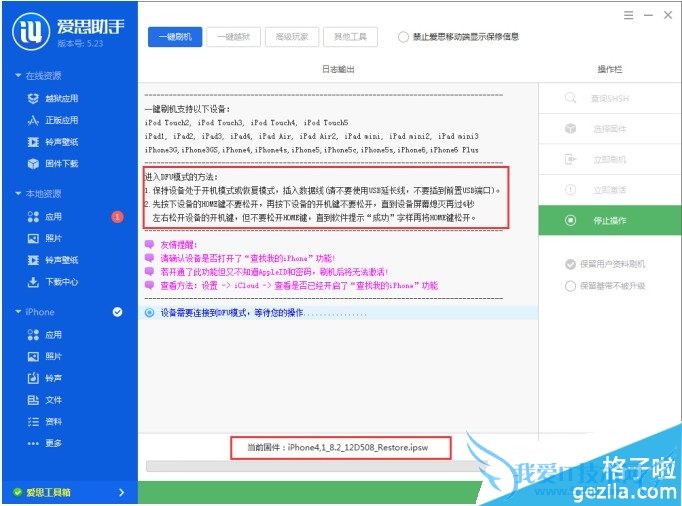The image size is (682, 506).
Task: Click the iPhone connected checkmark icon
Action: 117,312
